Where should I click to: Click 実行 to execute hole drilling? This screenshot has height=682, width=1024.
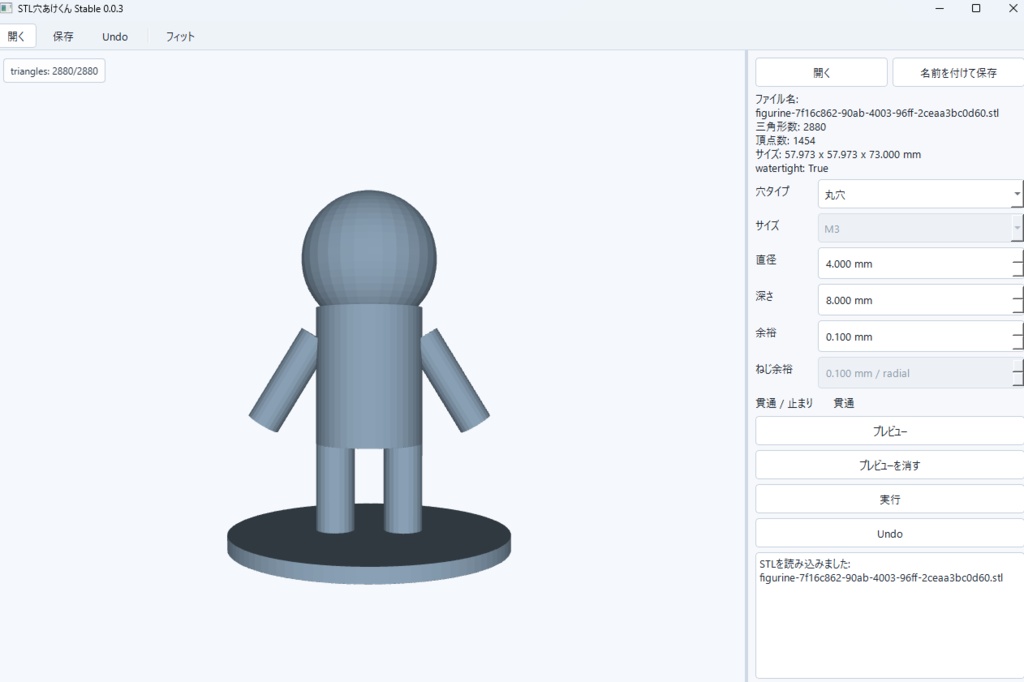point(889,499)
